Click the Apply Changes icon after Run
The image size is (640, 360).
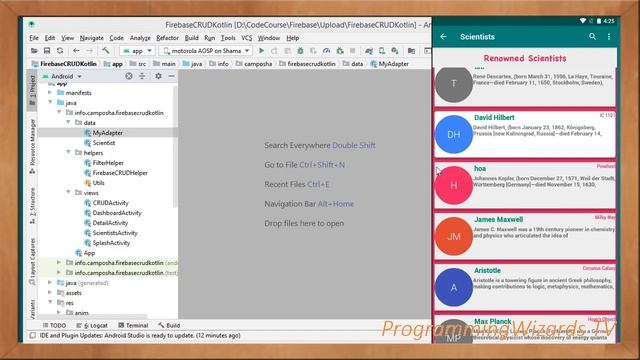274,51
